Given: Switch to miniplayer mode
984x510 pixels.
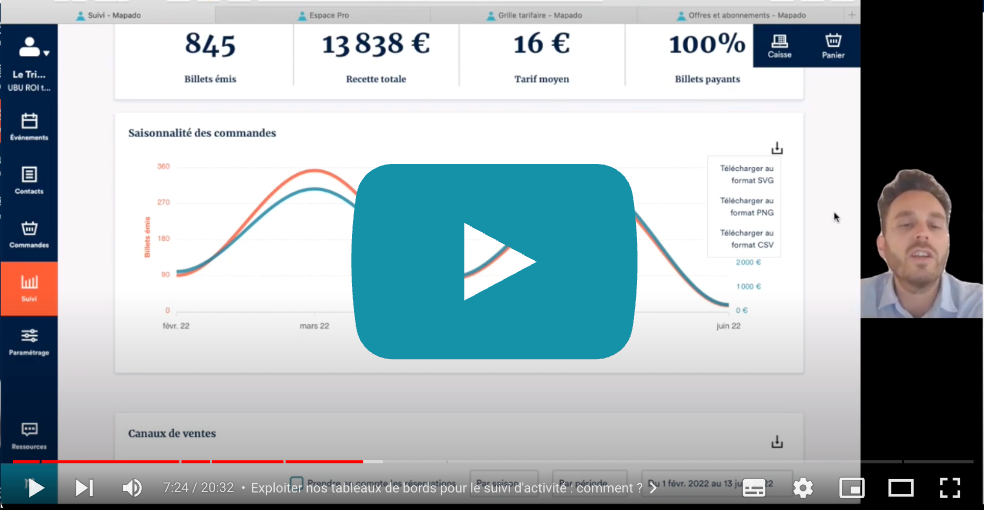Looking at the screenshot, I should point(852,487).
